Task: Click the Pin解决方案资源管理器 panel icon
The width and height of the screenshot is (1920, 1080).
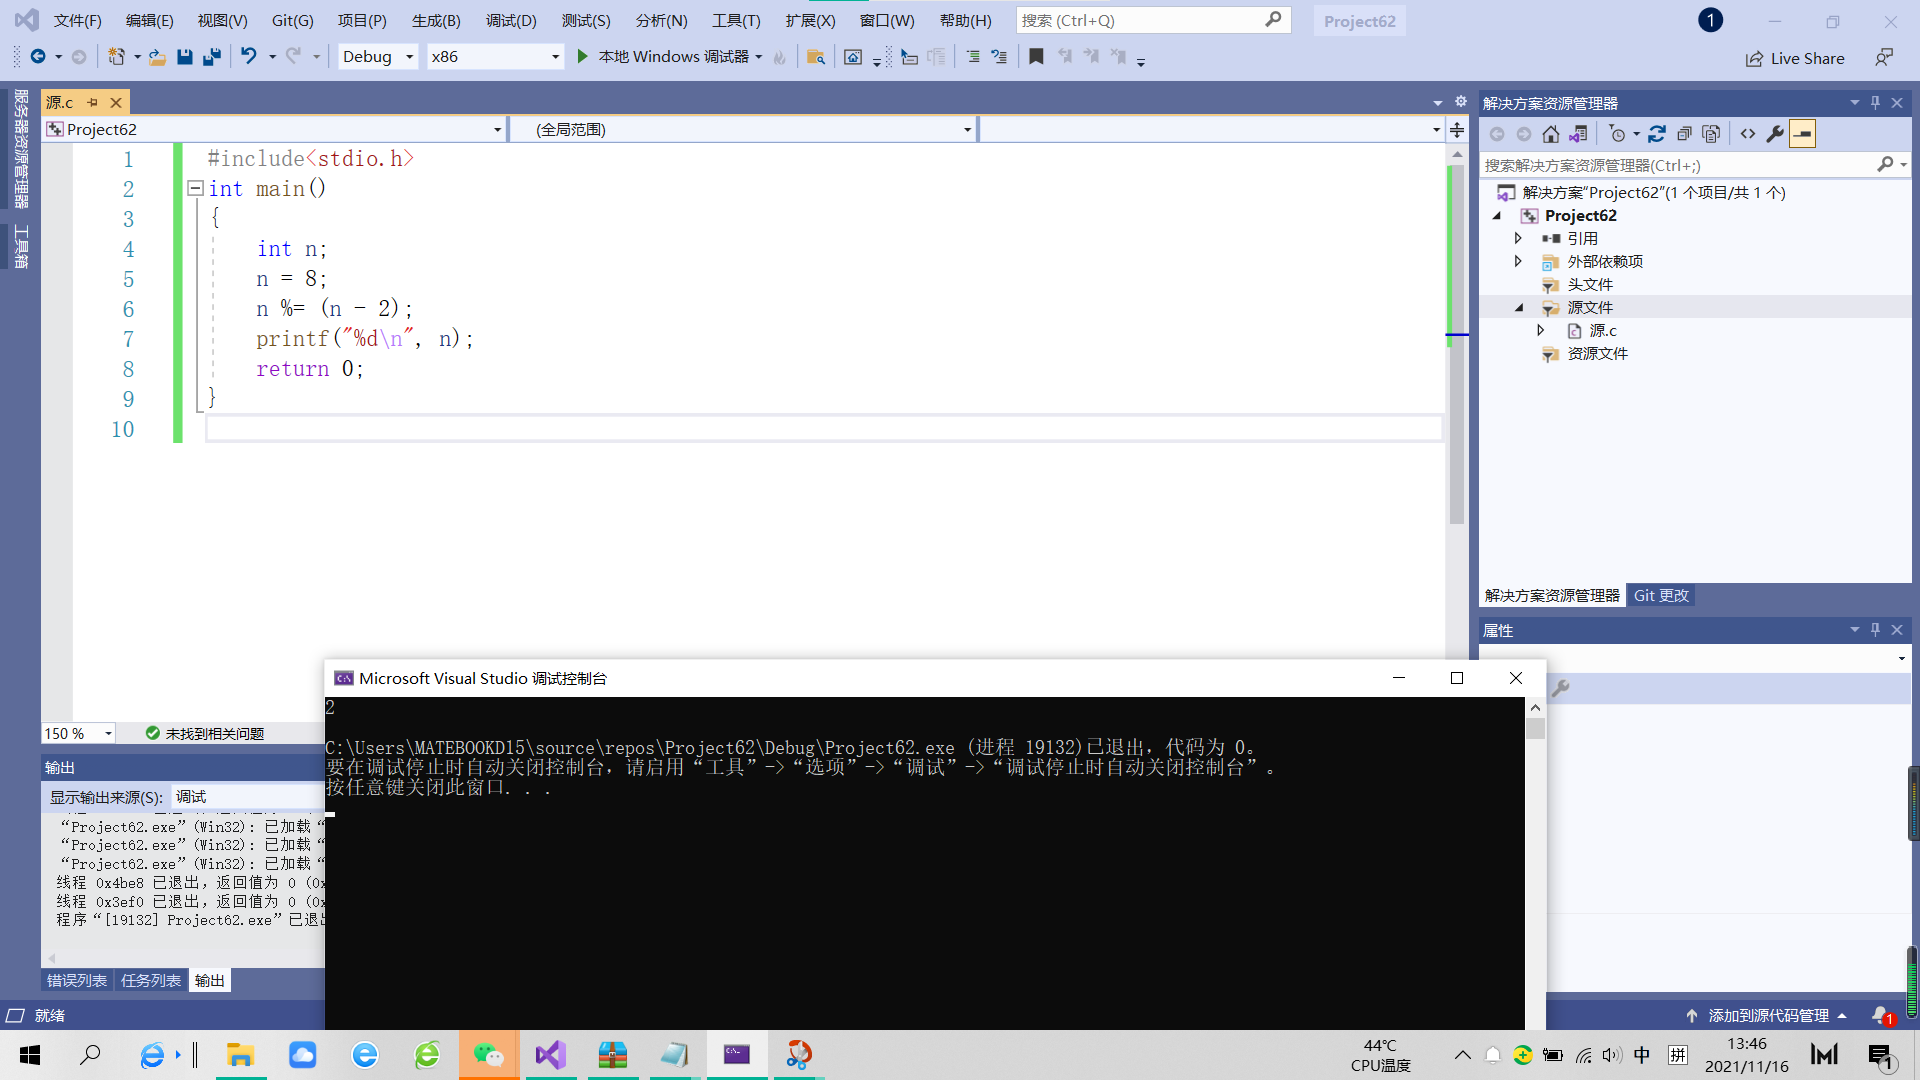Action: click(1875, 103)
